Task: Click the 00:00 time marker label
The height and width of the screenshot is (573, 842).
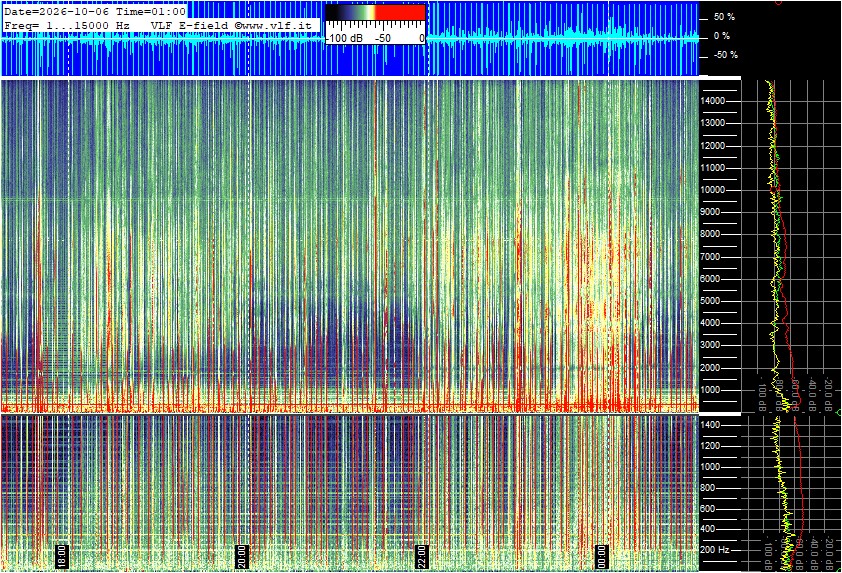Action: coord(602,556)
